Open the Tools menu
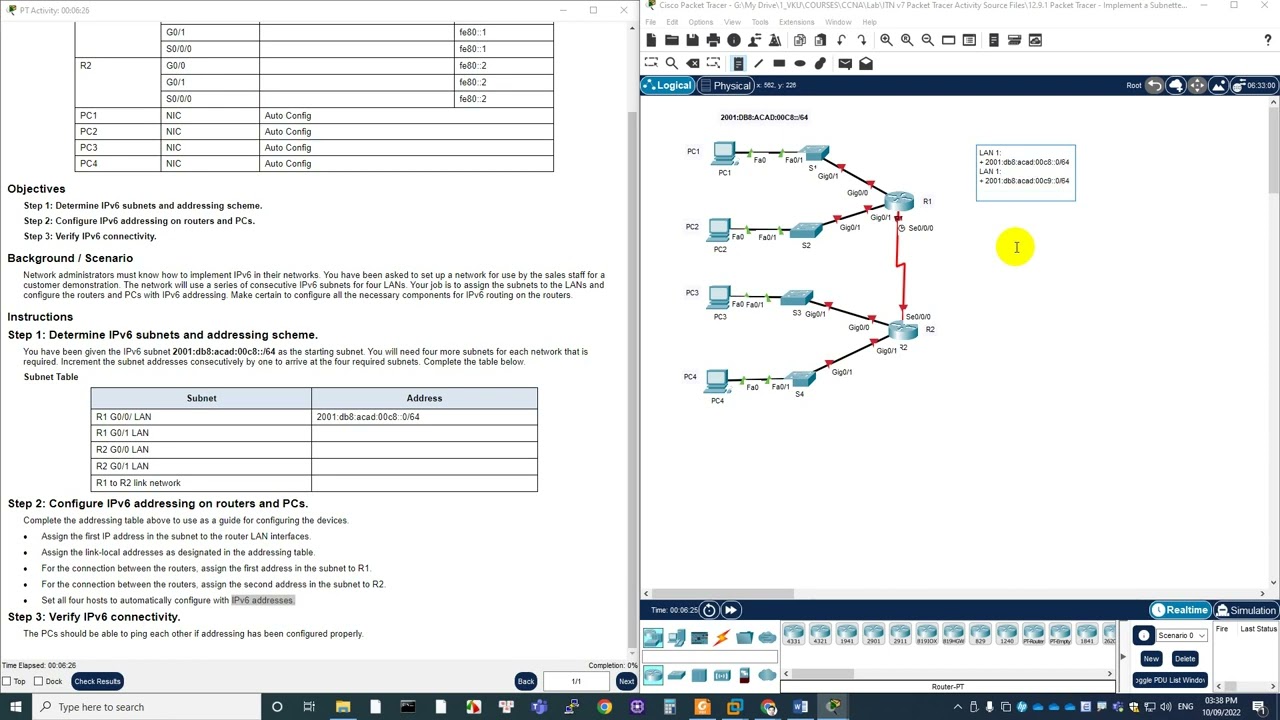 click(x=760, y=22)
